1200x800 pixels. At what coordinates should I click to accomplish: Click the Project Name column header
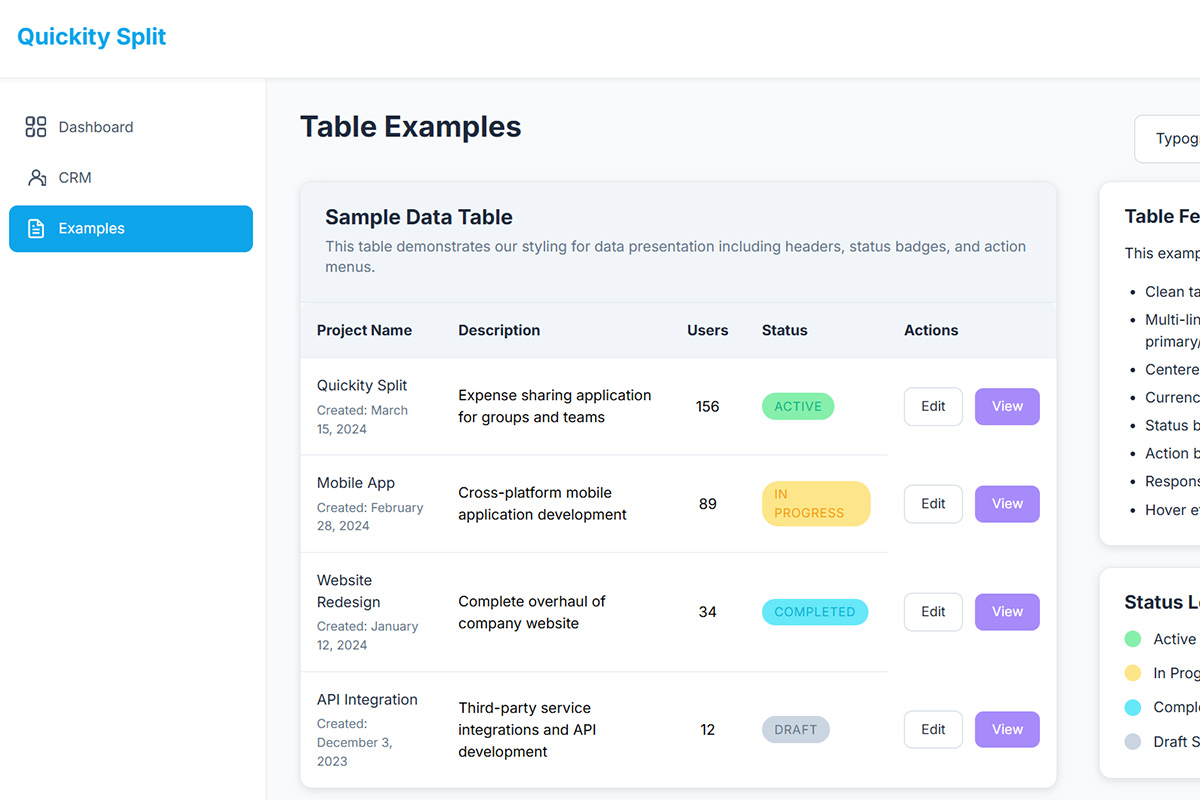(x=364, y=330)
